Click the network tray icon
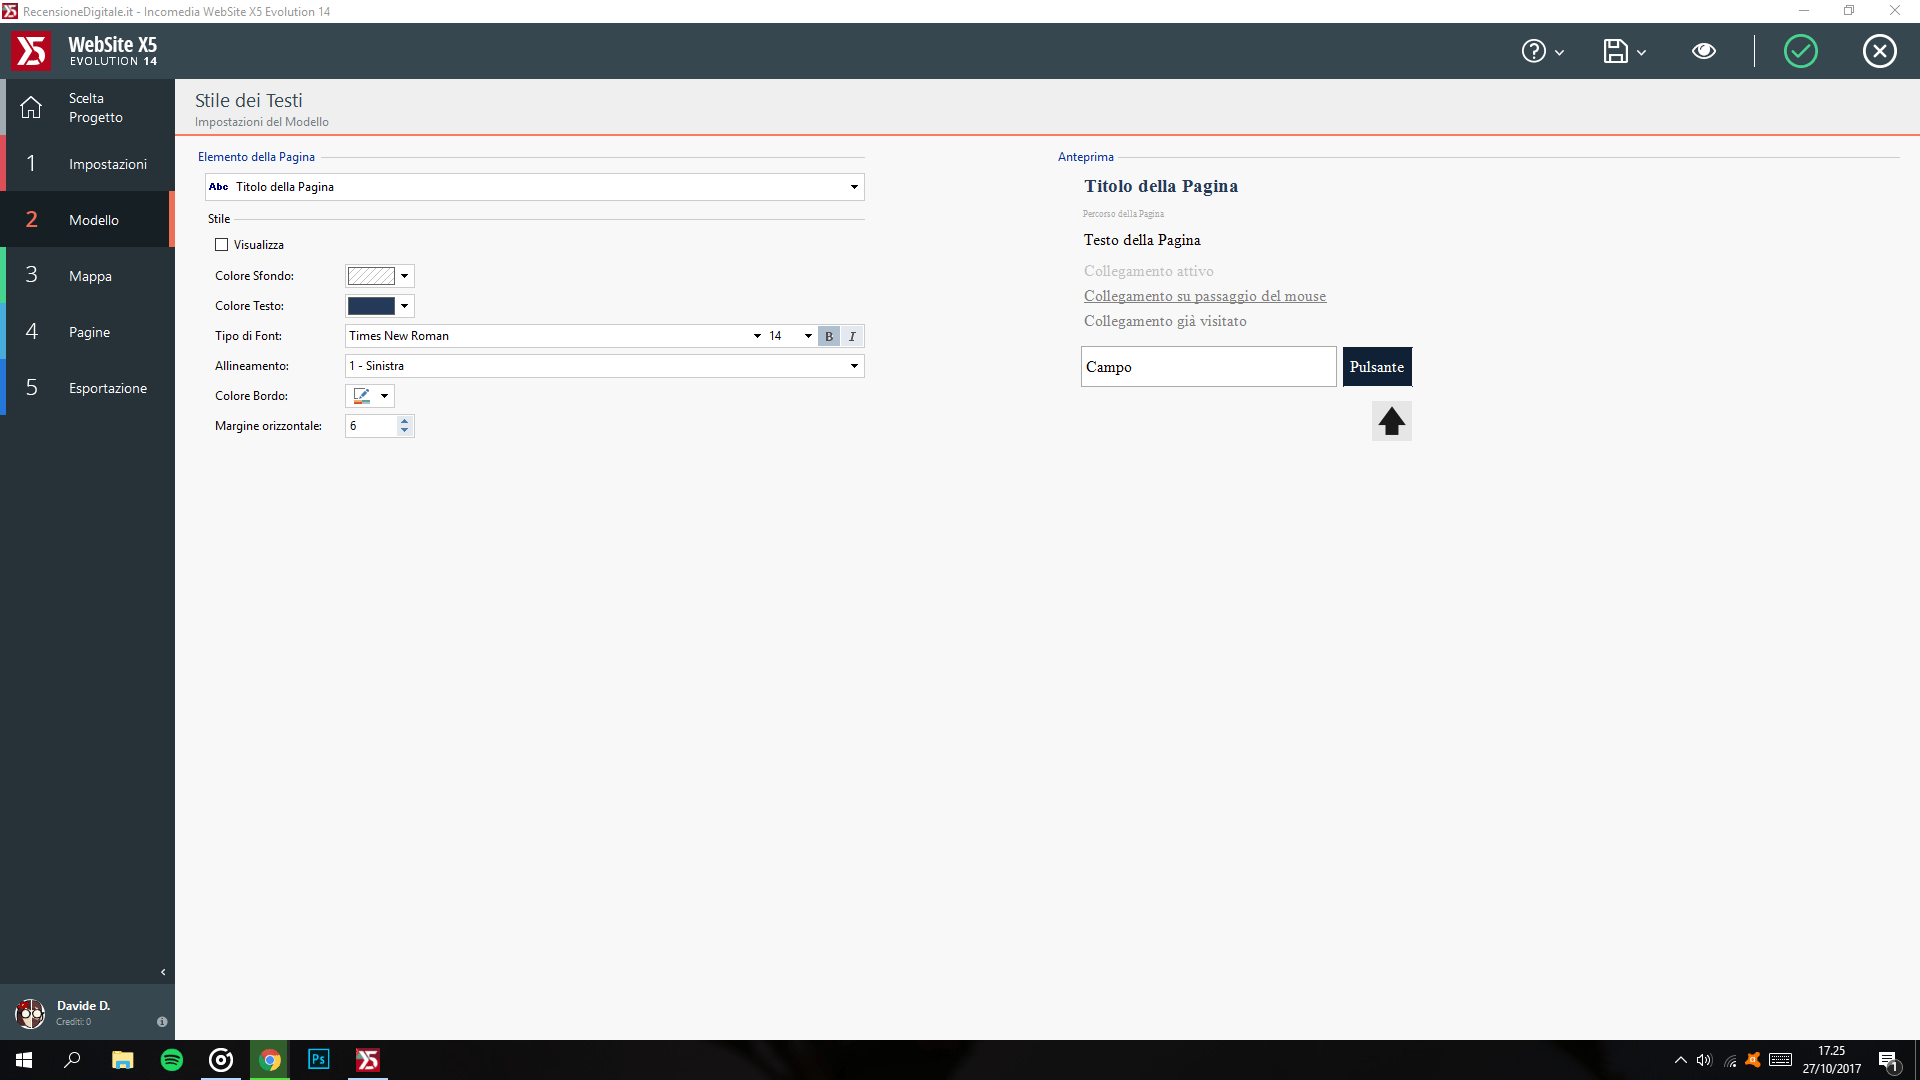Image resolution: width=1920 pixels, height=1080 pixels. [1730, 1061]
